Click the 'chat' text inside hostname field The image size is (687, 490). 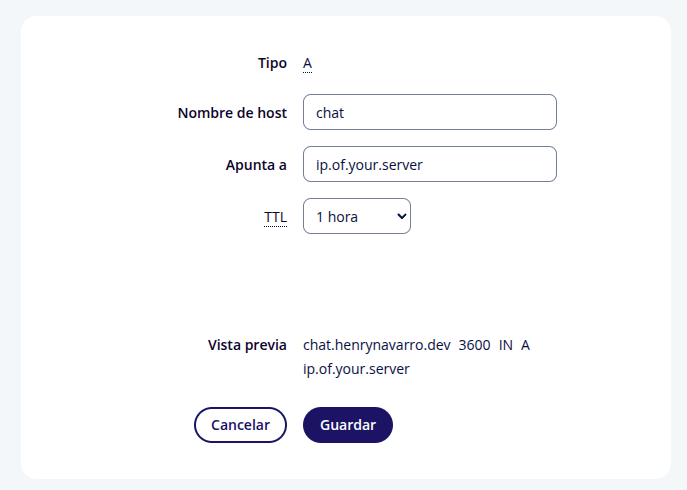[x=330, y=113]
